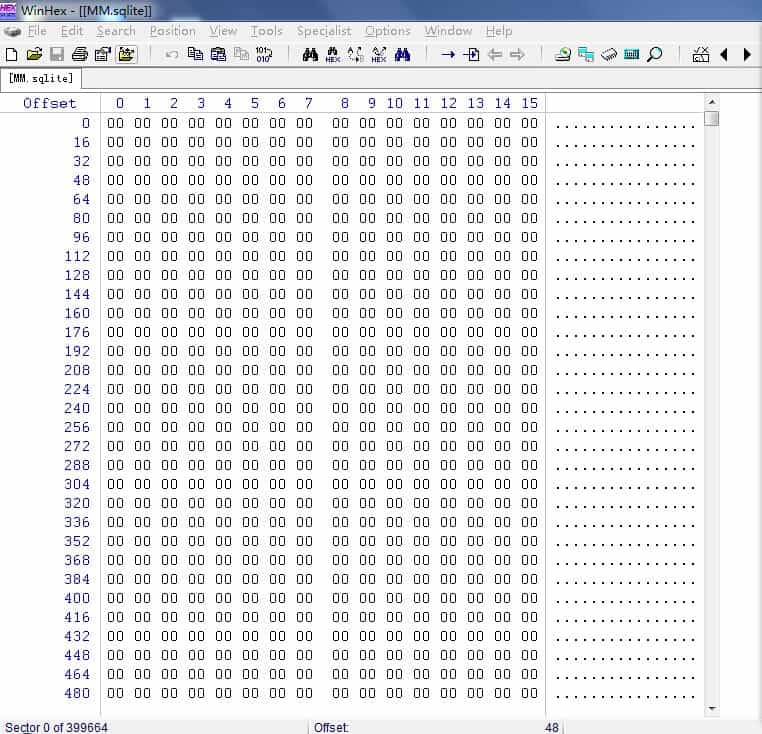The image size is (762, 734).
Task: Open a file with the folder icon
Action: click(34, 54)
